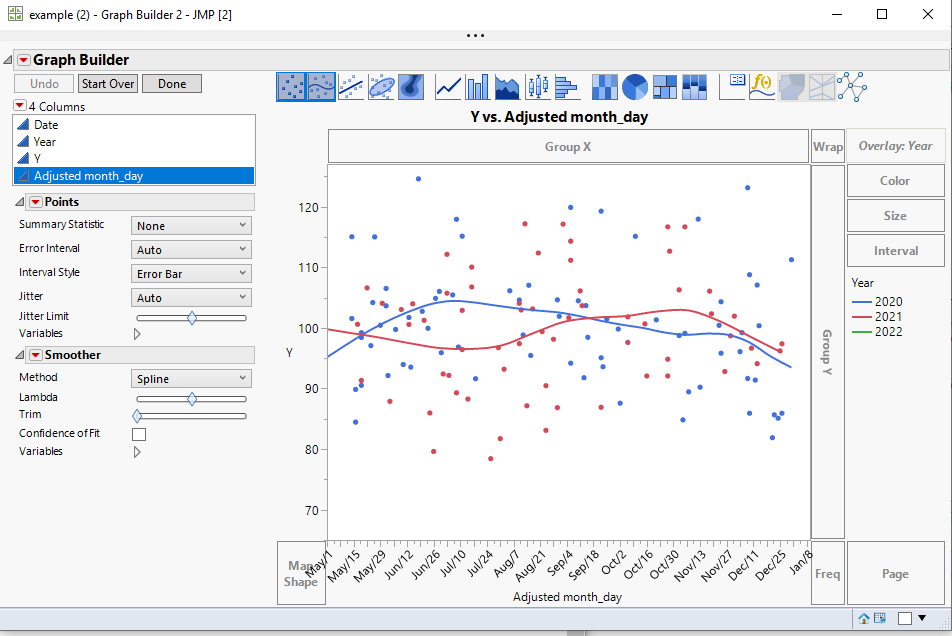
Task: Open the smoother Method dropdown
Action: pos(191,379)
